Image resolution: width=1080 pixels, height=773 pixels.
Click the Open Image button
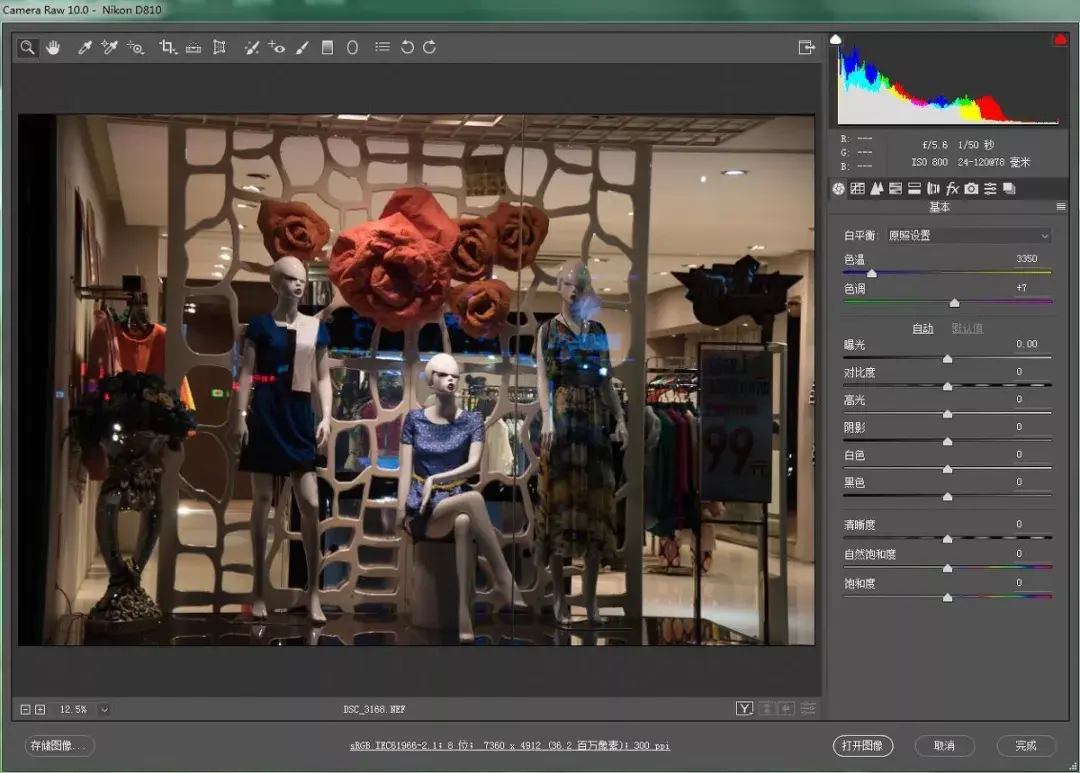pos(862,745)
